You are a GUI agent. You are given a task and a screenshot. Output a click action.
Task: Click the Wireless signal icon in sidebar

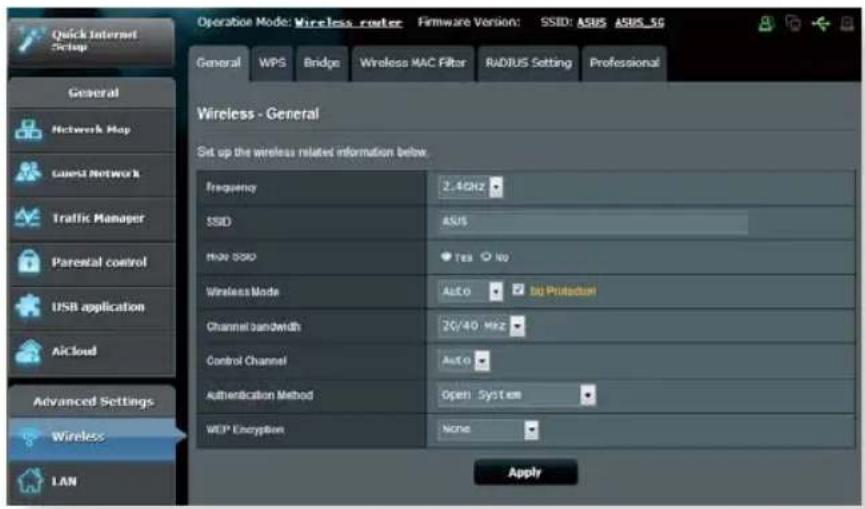(29, 437)
